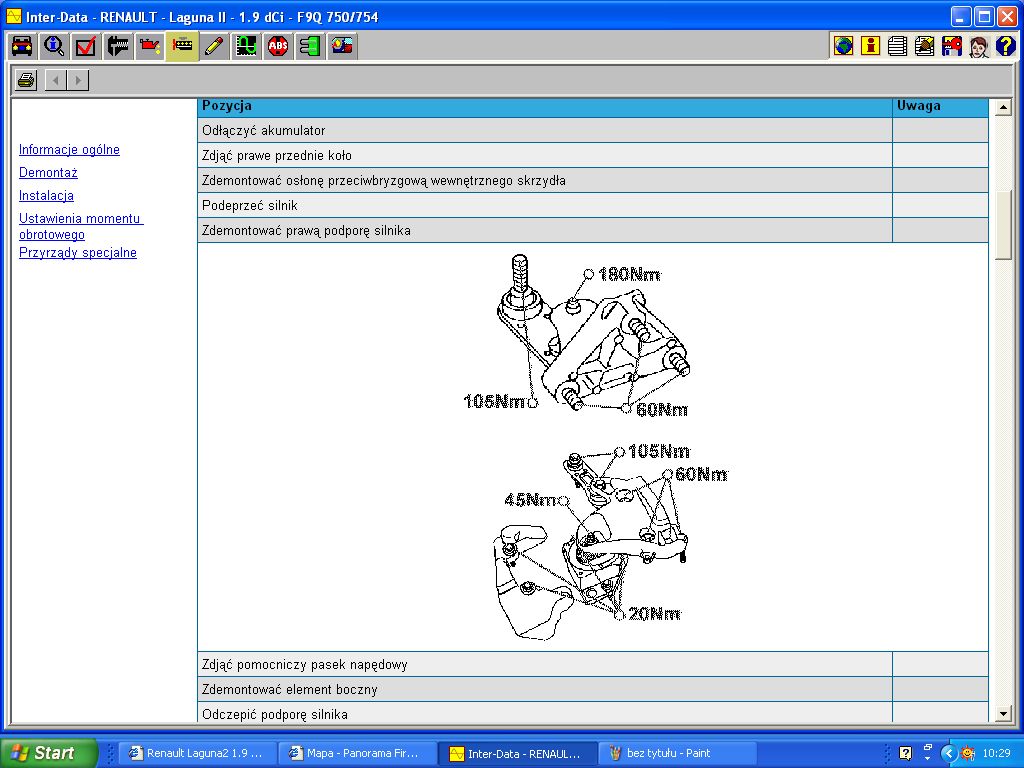
Task: Go to the Instalacja section
Action: coord(46,195)
